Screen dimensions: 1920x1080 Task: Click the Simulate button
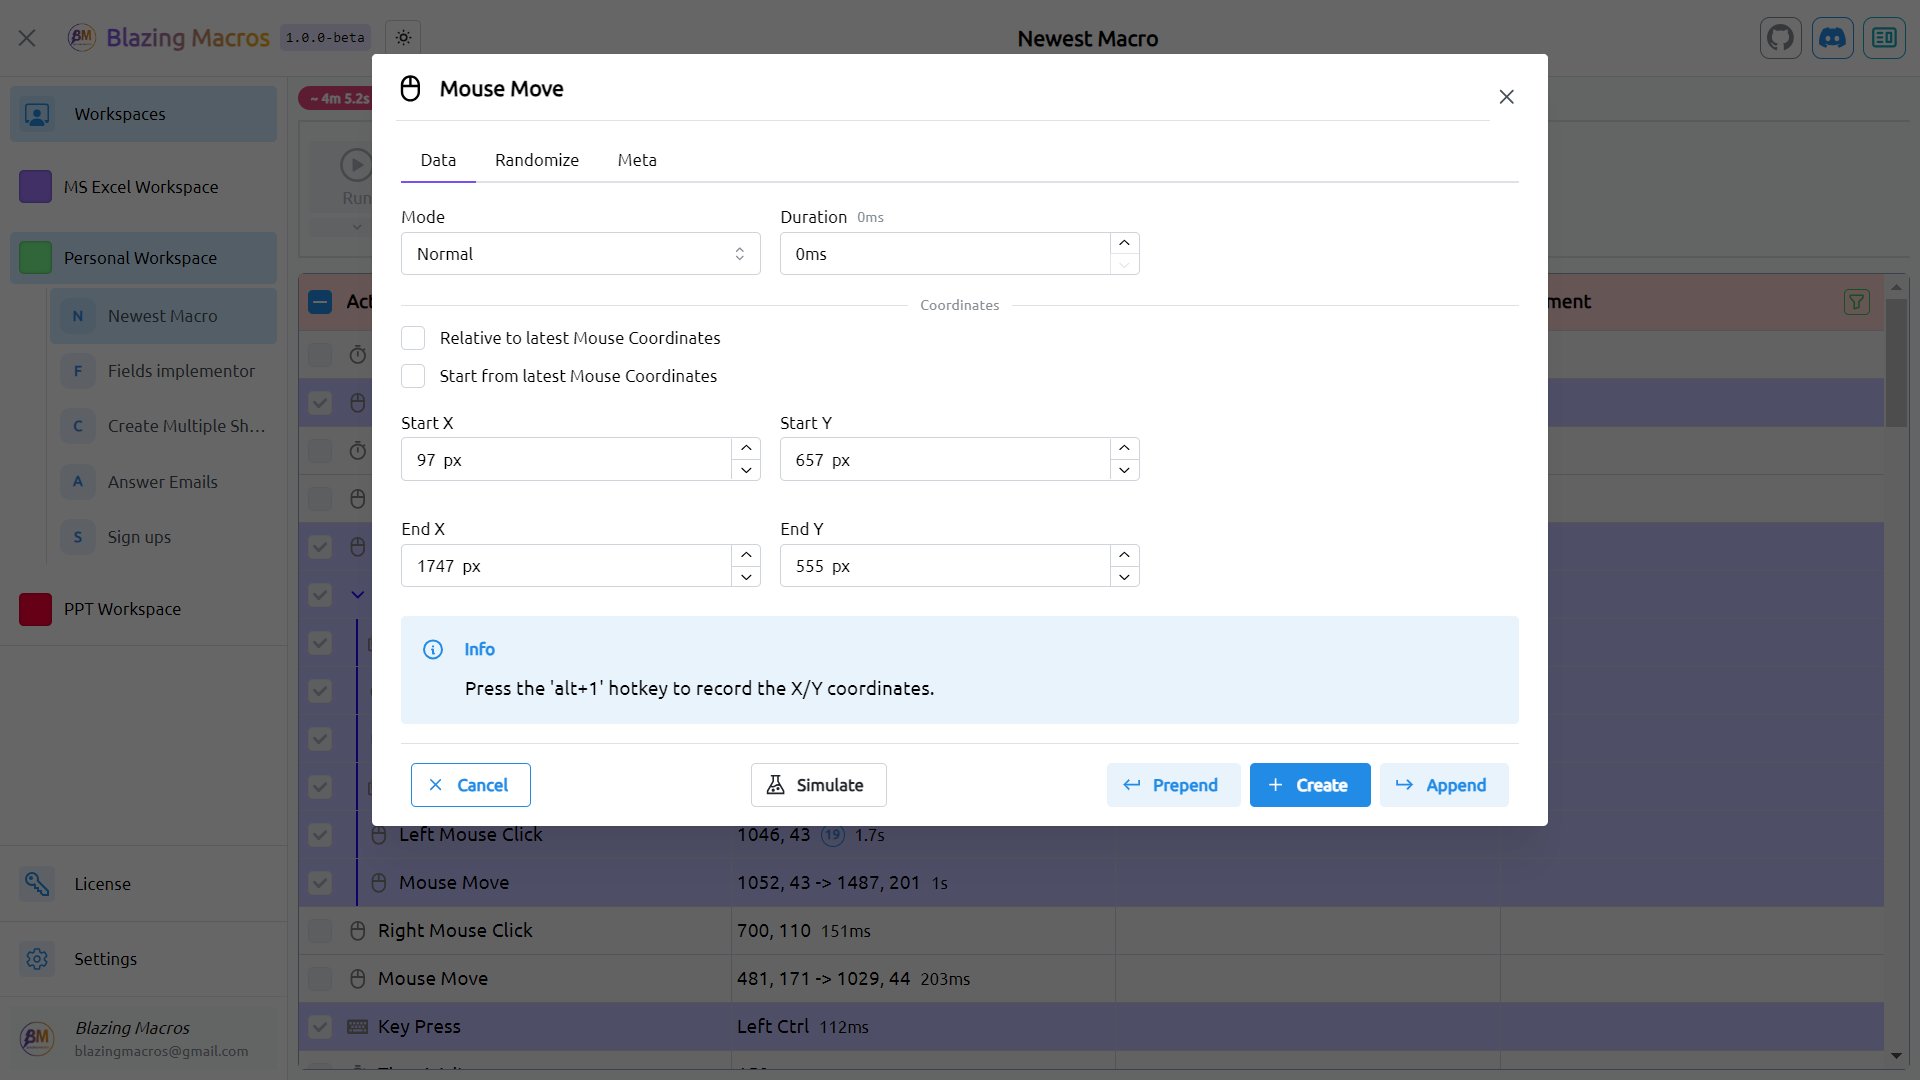pyautogui.click(x=818, y=785)
